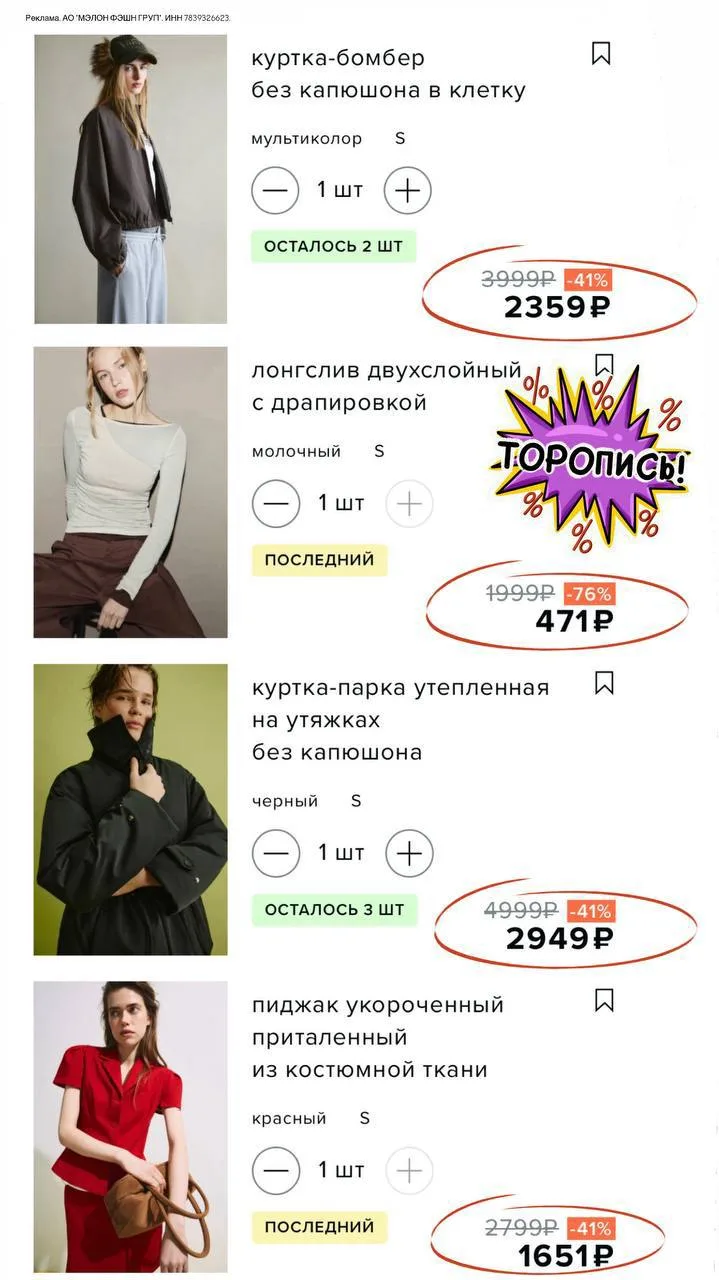Decrease quantity of лонгслив двухслойный
The height and width of the screenshot is (1280, 719).
click(276, 503)
